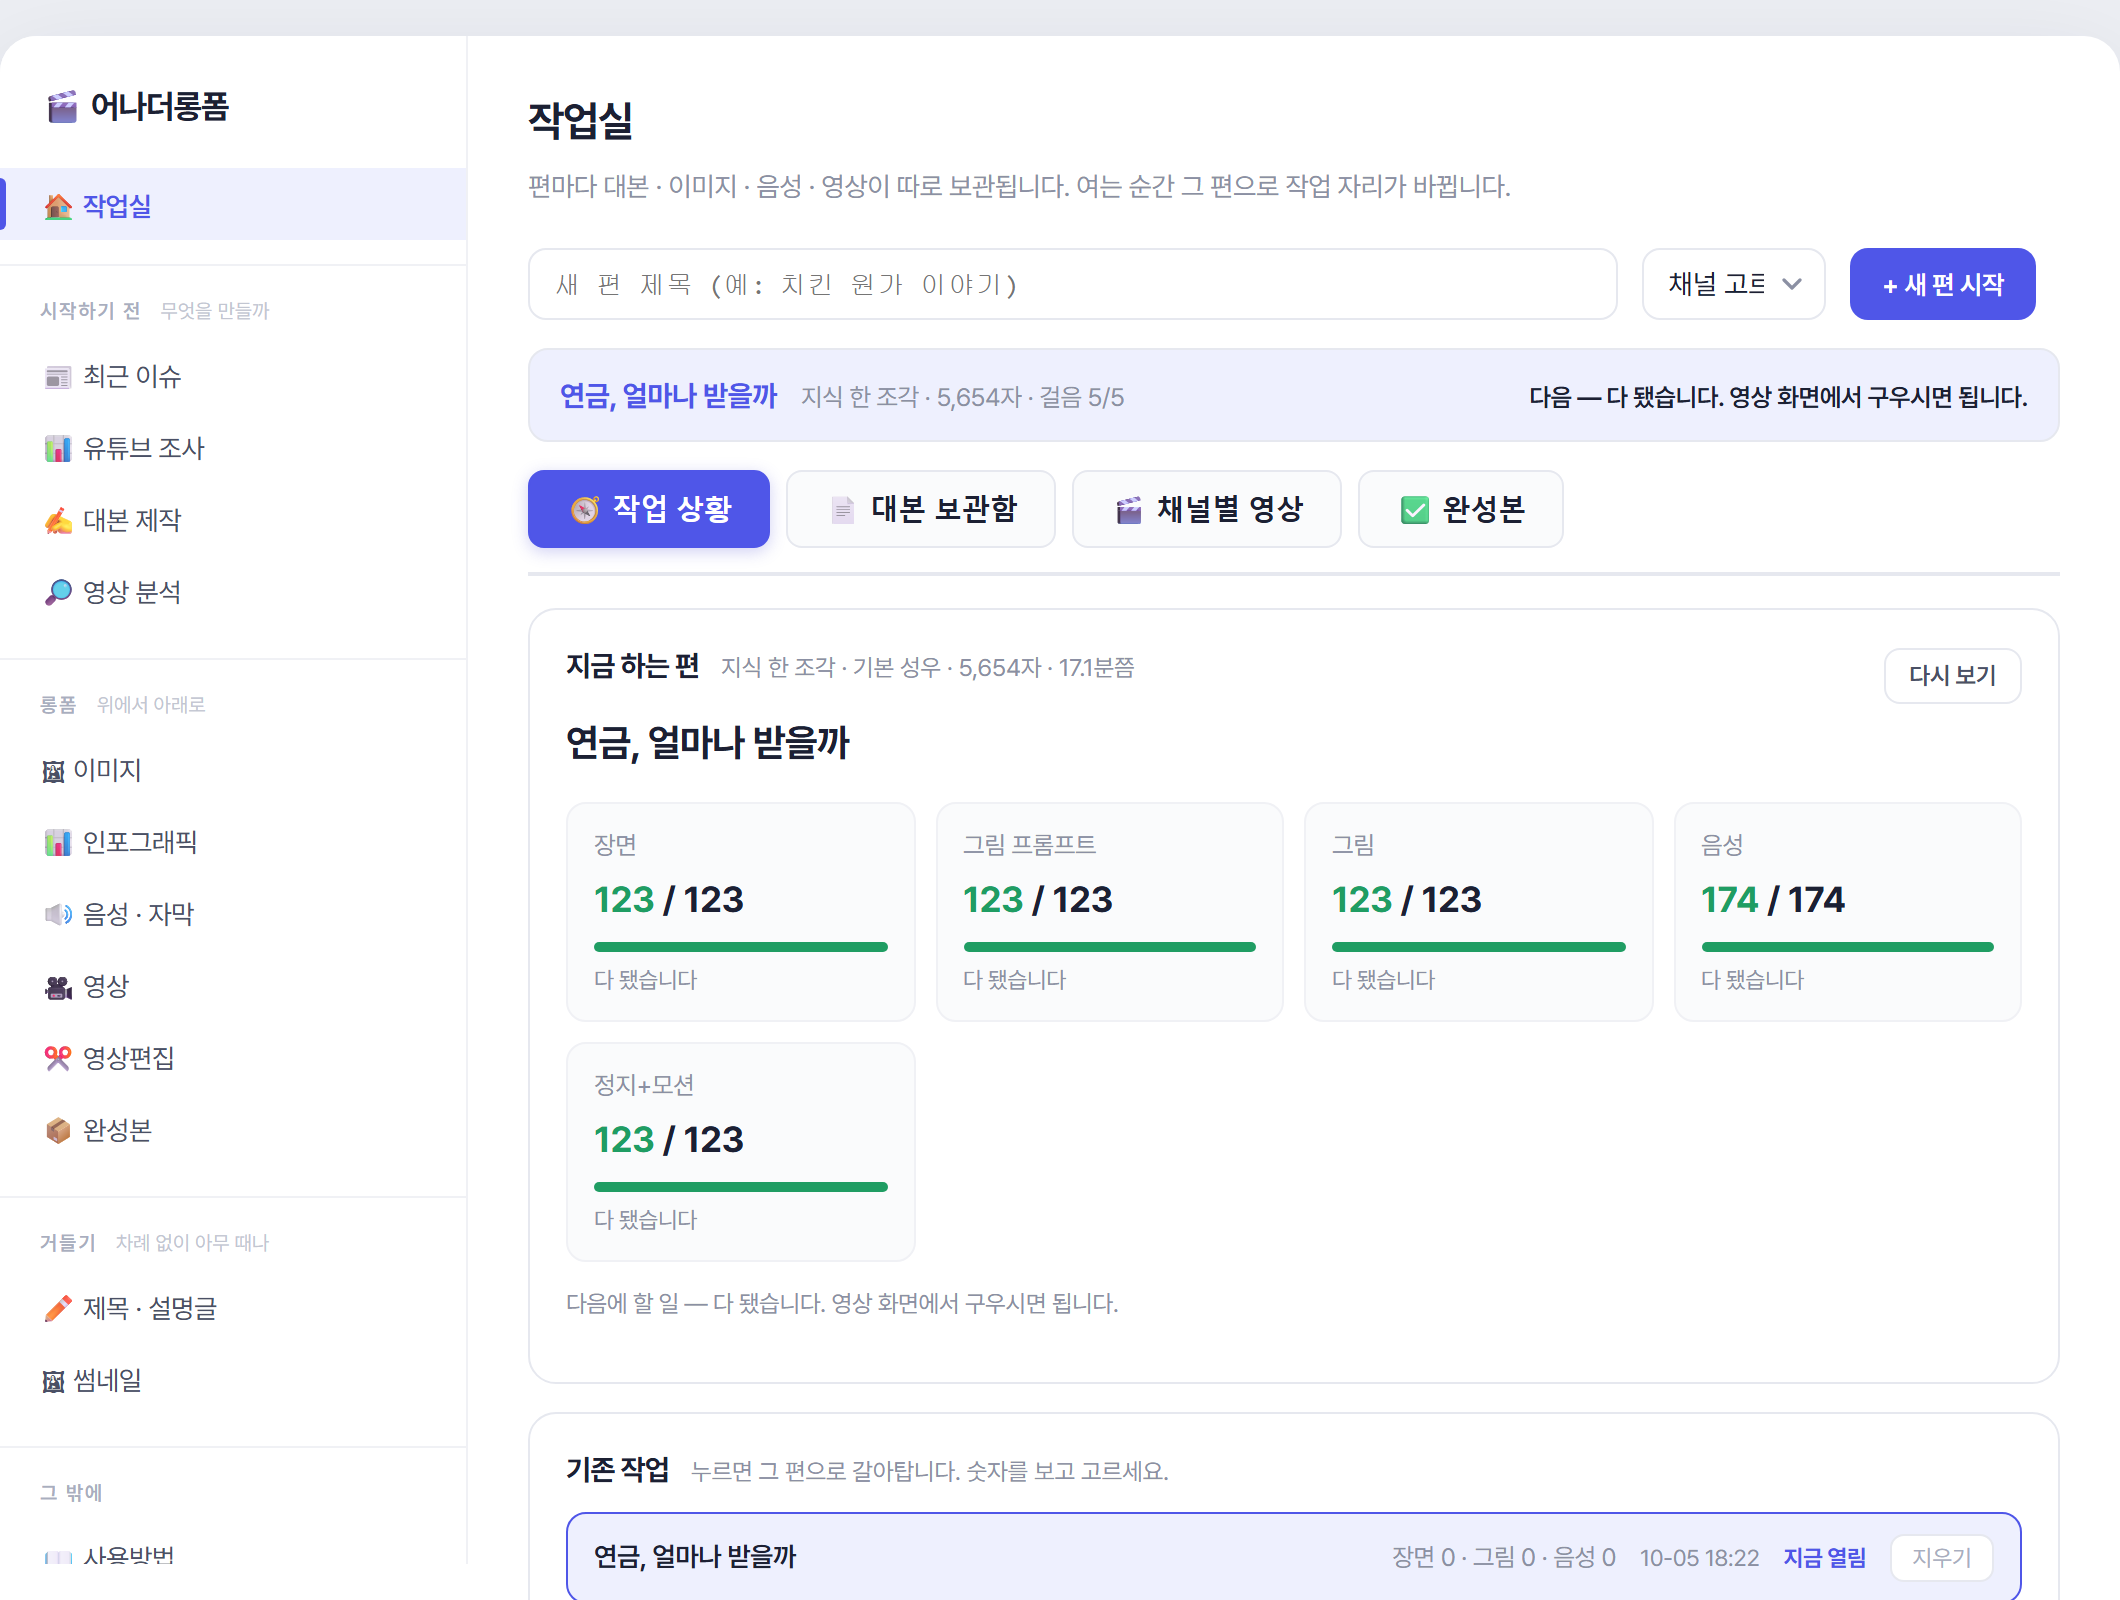The width and height of the screenshot is (2120, 1600).
Task: Click 지우기 on the 연금, 얼마나 받을까 row
Action: pos(1941,1558)
